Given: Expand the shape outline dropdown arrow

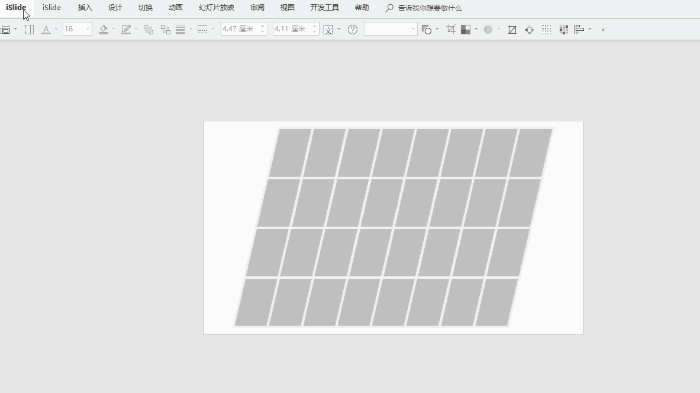Looking at the screenshot, I should point(136,29).
